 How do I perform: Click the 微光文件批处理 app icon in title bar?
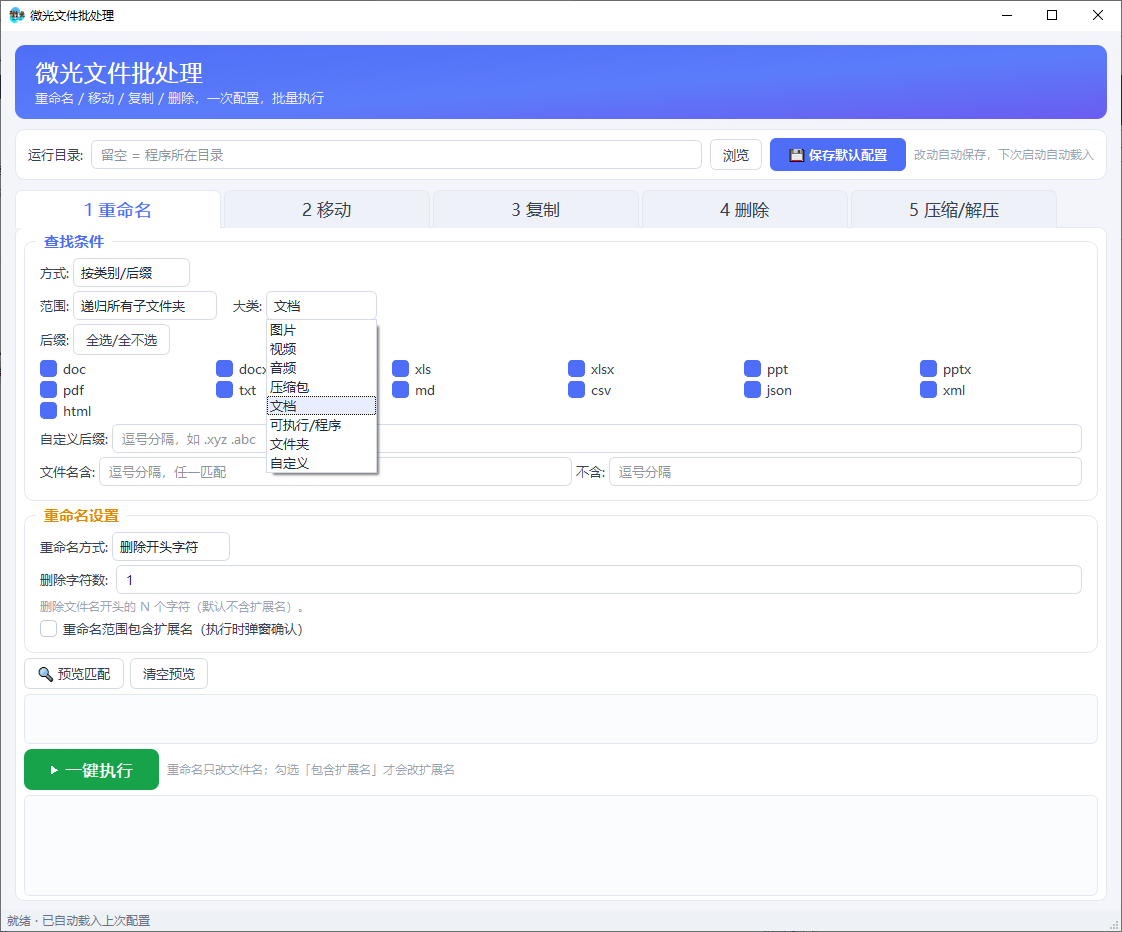(x=16, y=15)
